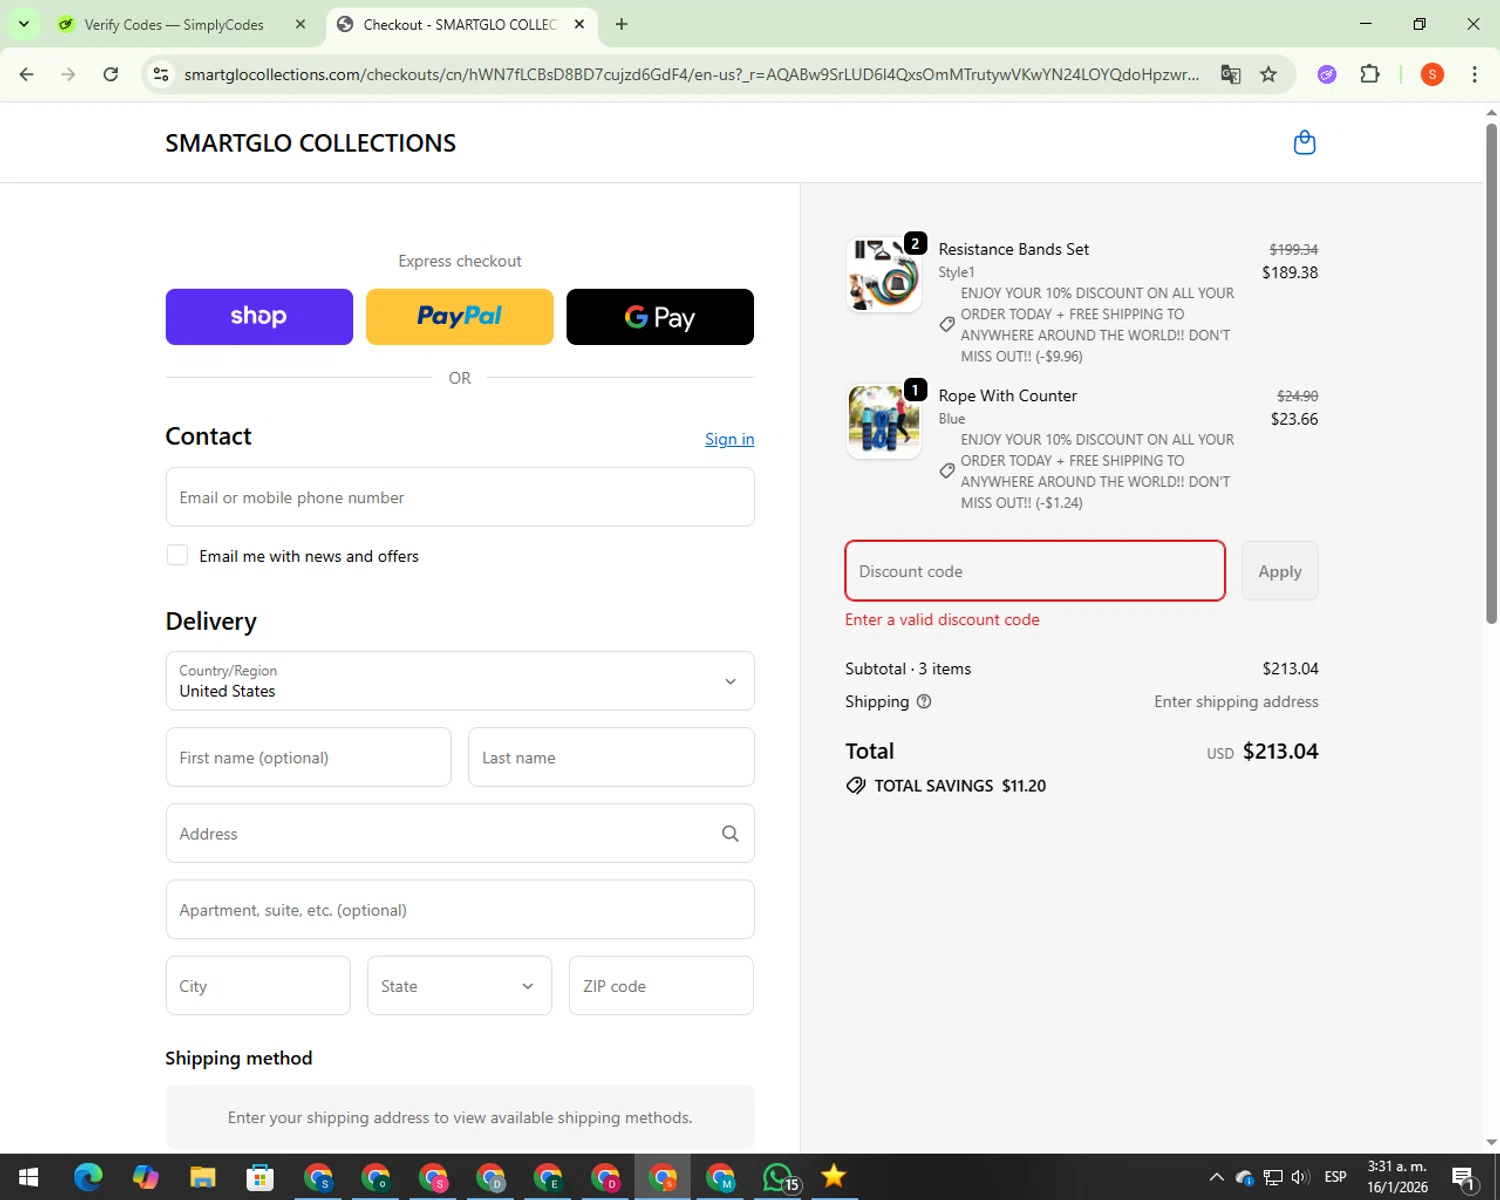The height and width of the screenshot is (1200, 1500).
Task: Pay with the Shop Pay button
Action: pyautogui.click(x=259, y=317)
